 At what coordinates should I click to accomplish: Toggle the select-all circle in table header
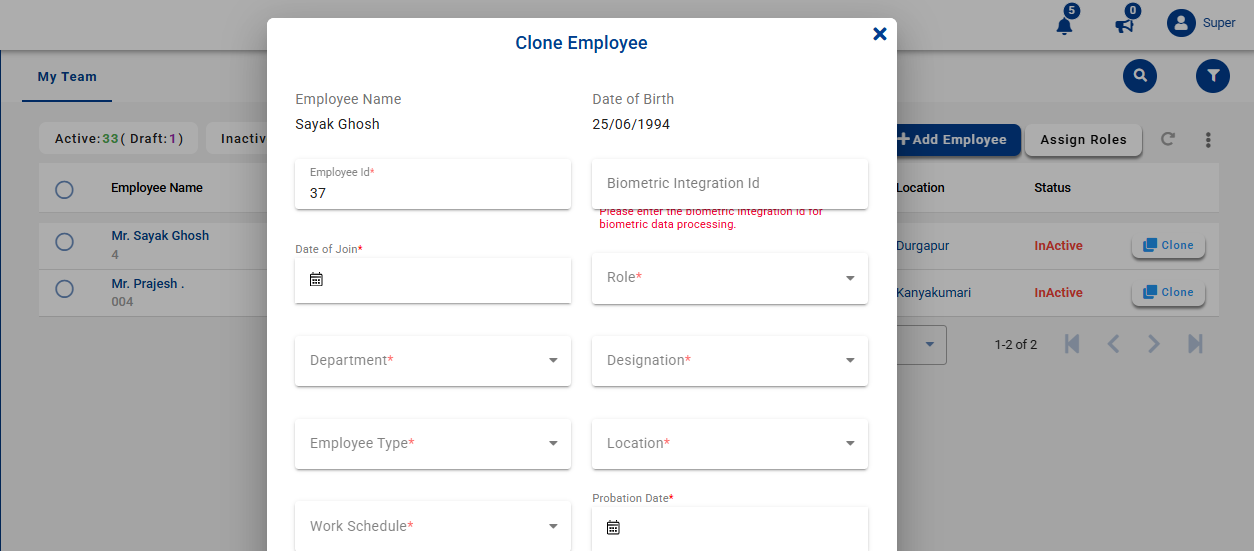click(64, 189)
